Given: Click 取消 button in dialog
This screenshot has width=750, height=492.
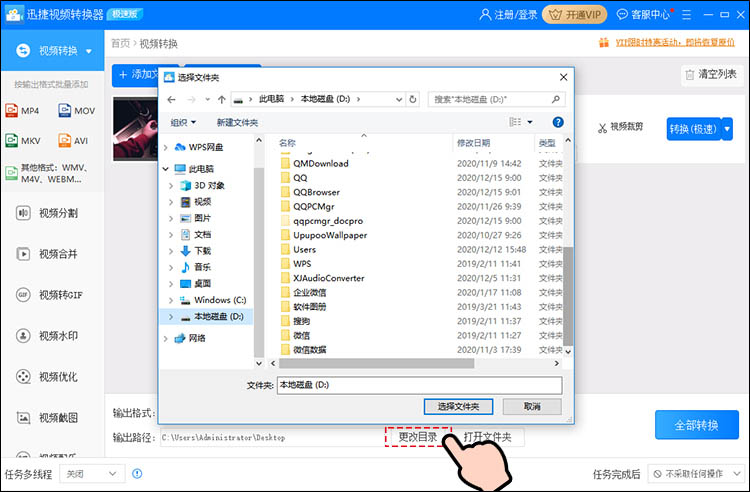Looking at the screenshot, I should tap(532, 406).
